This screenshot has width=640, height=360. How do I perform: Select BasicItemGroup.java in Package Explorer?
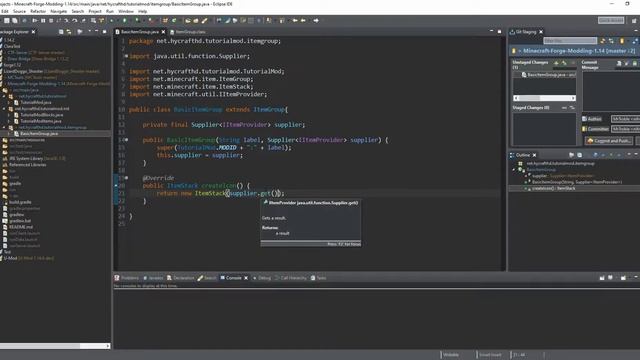[x=39, y=134]
